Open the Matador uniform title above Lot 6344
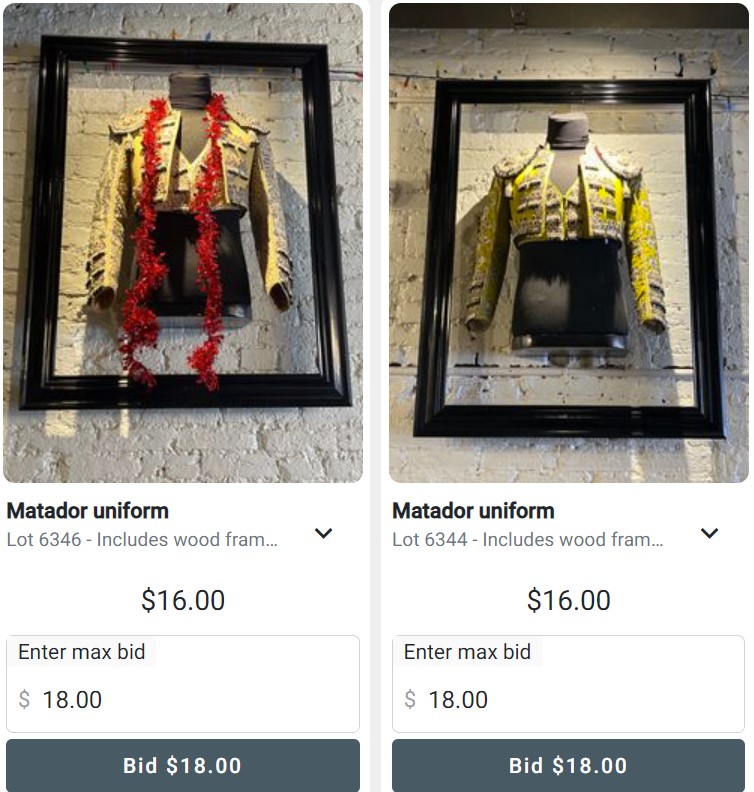 pos(473,511)
